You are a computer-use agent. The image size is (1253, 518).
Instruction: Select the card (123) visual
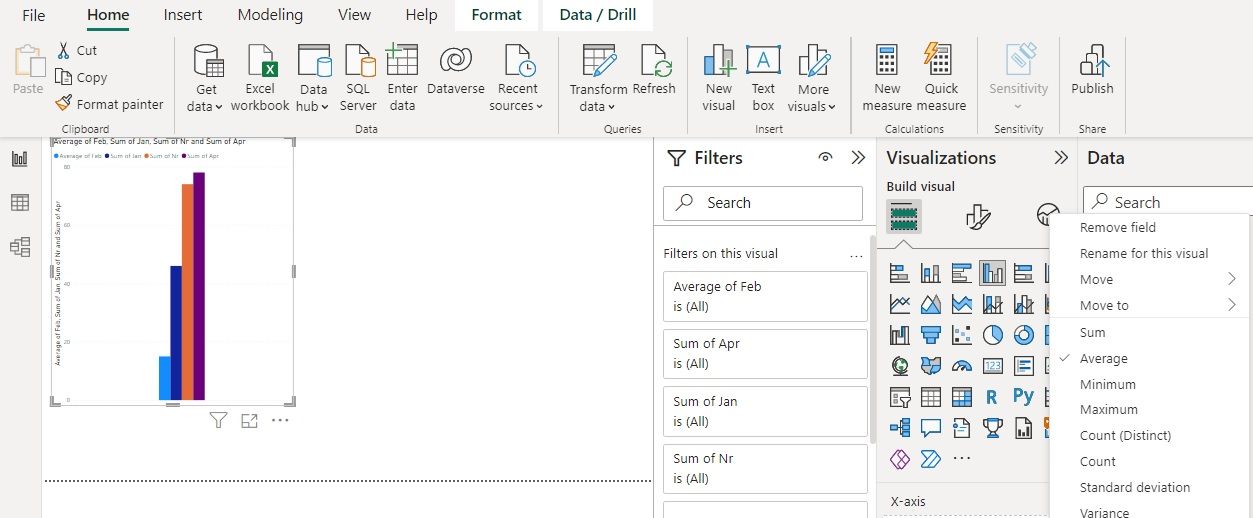(993, 366)
